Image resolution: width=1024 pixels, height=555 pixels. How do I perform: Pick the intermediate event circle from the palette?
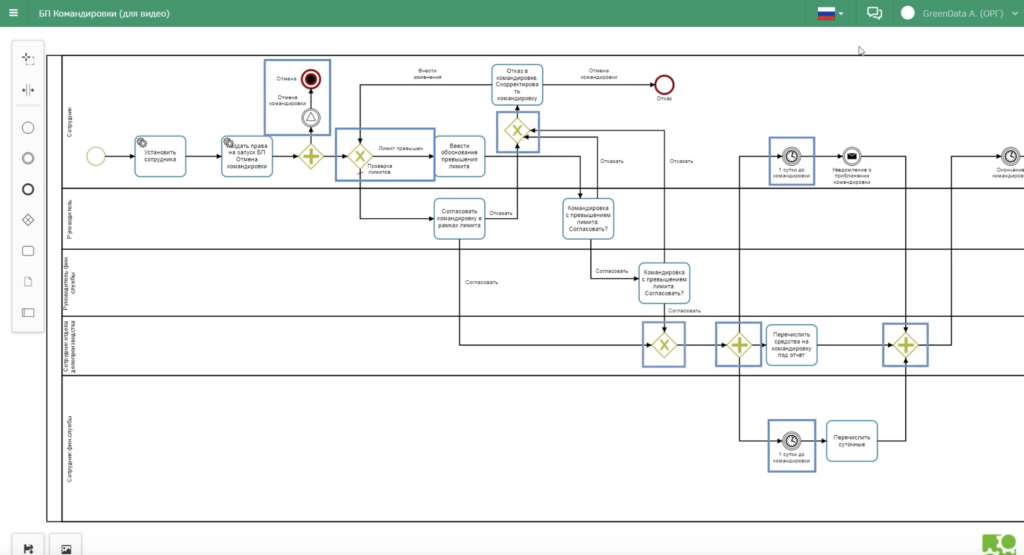click(x=27, y=159)
